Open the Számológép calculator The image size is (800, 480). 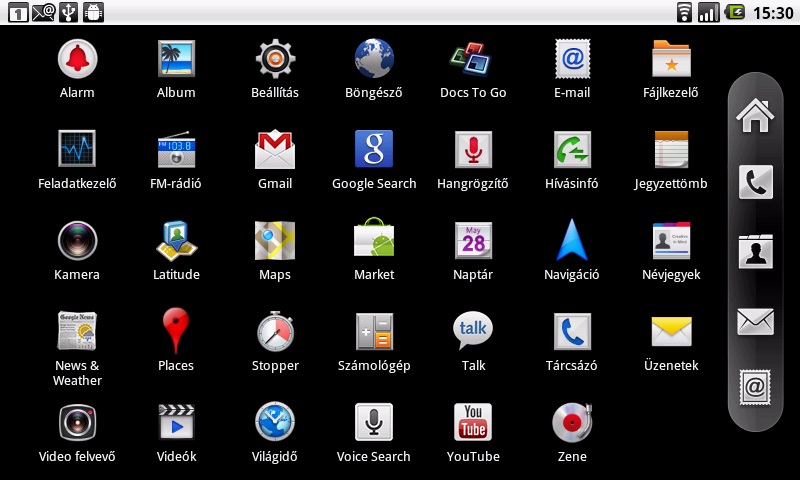point(373,333)
